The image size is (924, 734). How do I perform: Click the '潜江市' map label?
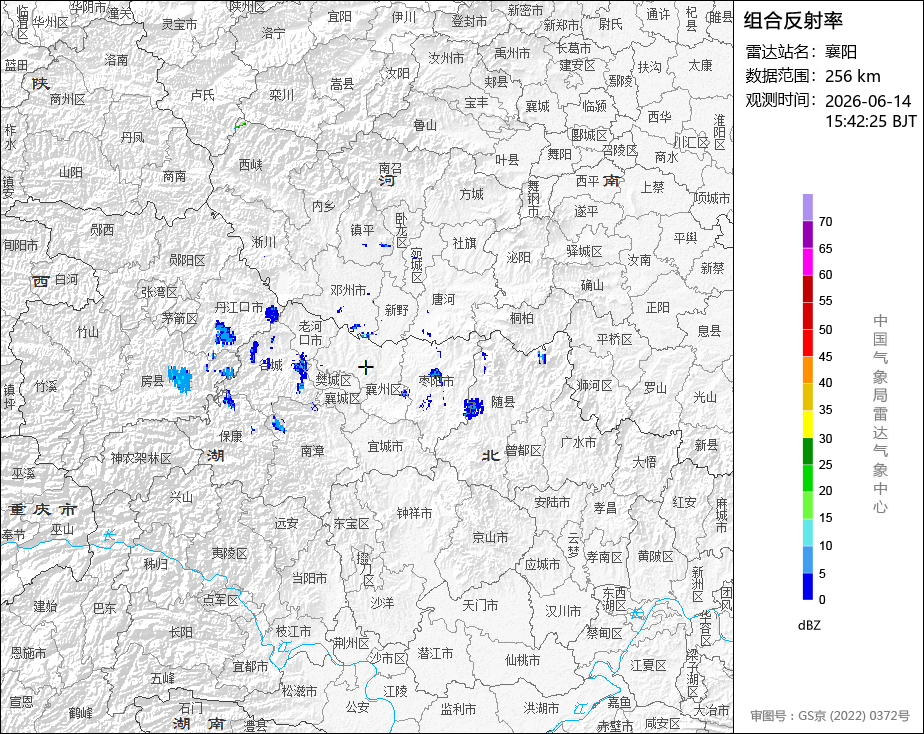point(435,653)
